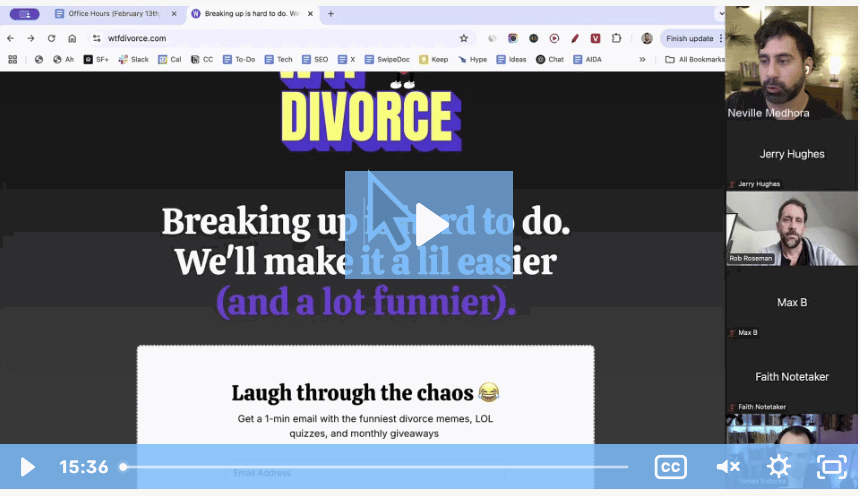The width and height of the screenshot is (860, 496).
Task: Click Neville Medhora's video tile
Action: (x=791, y=63)
